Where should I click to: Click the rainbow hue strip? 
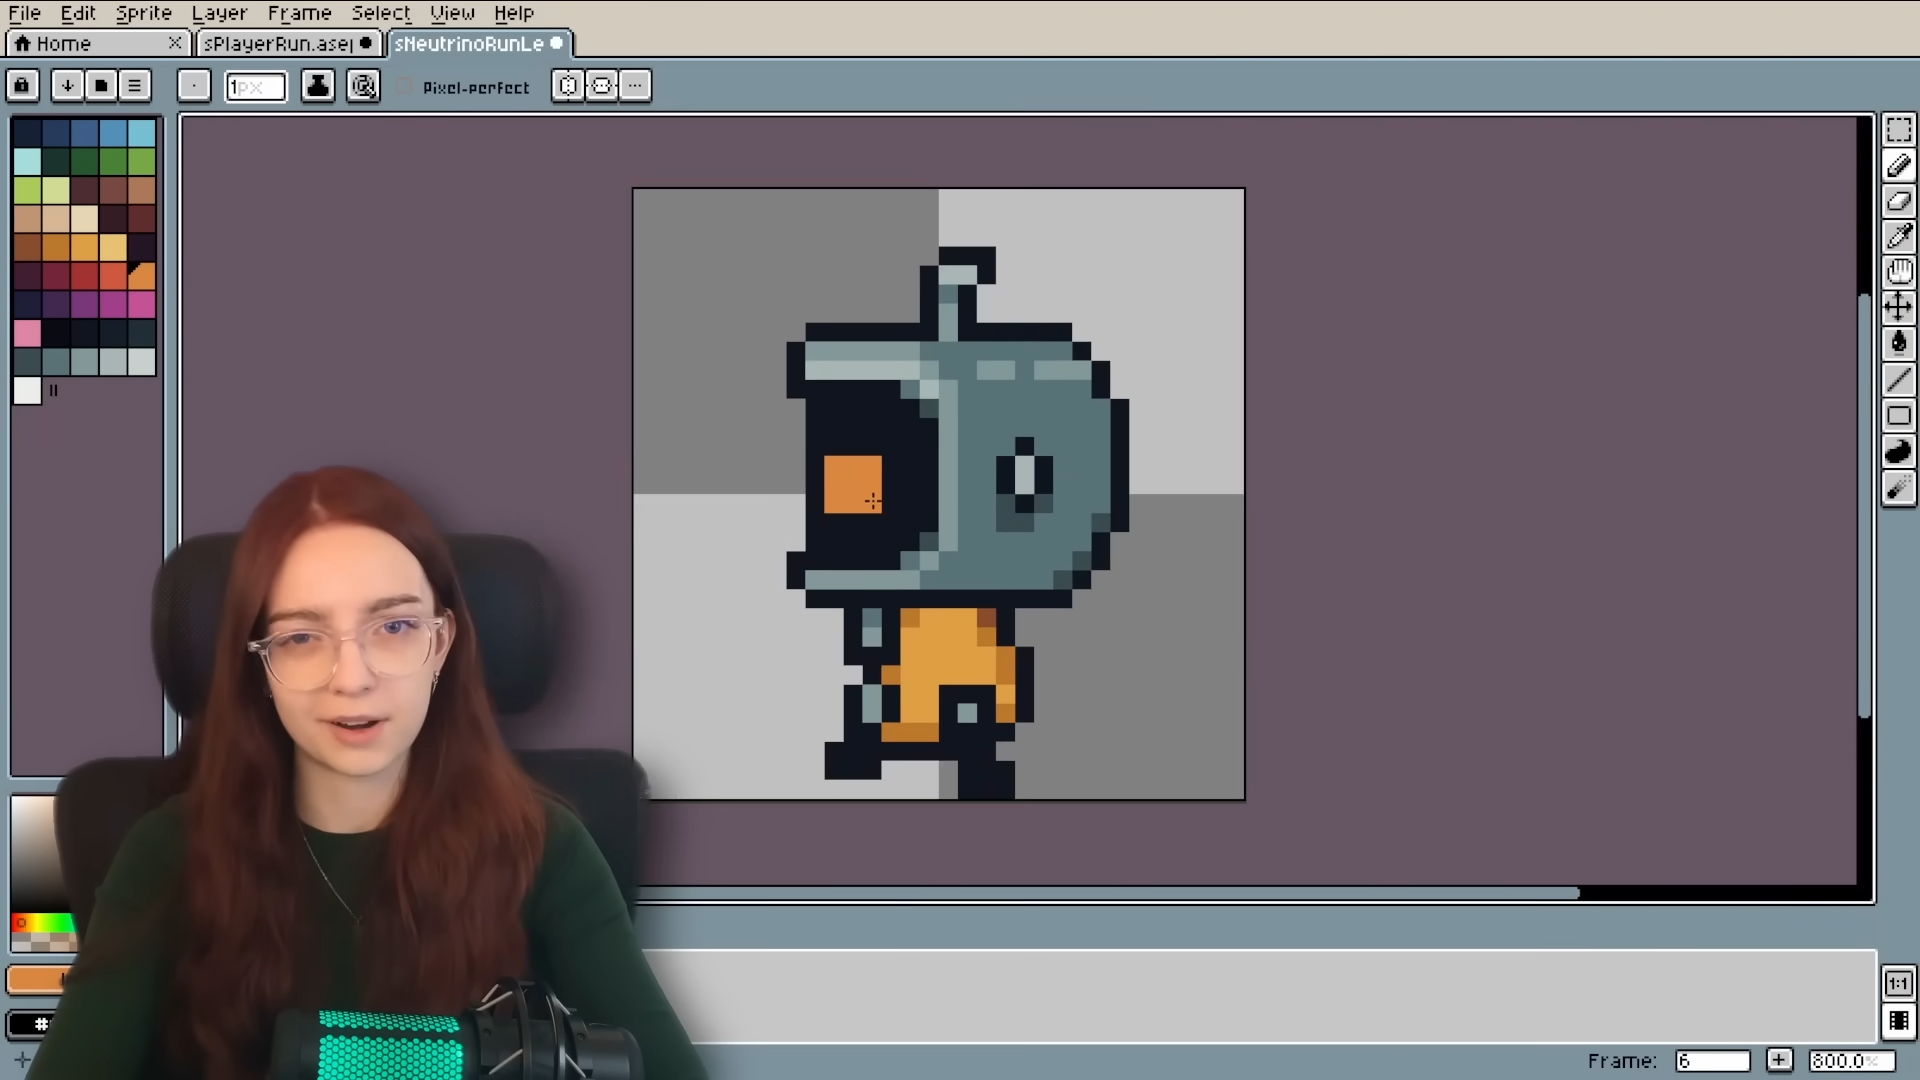[42, 922]
